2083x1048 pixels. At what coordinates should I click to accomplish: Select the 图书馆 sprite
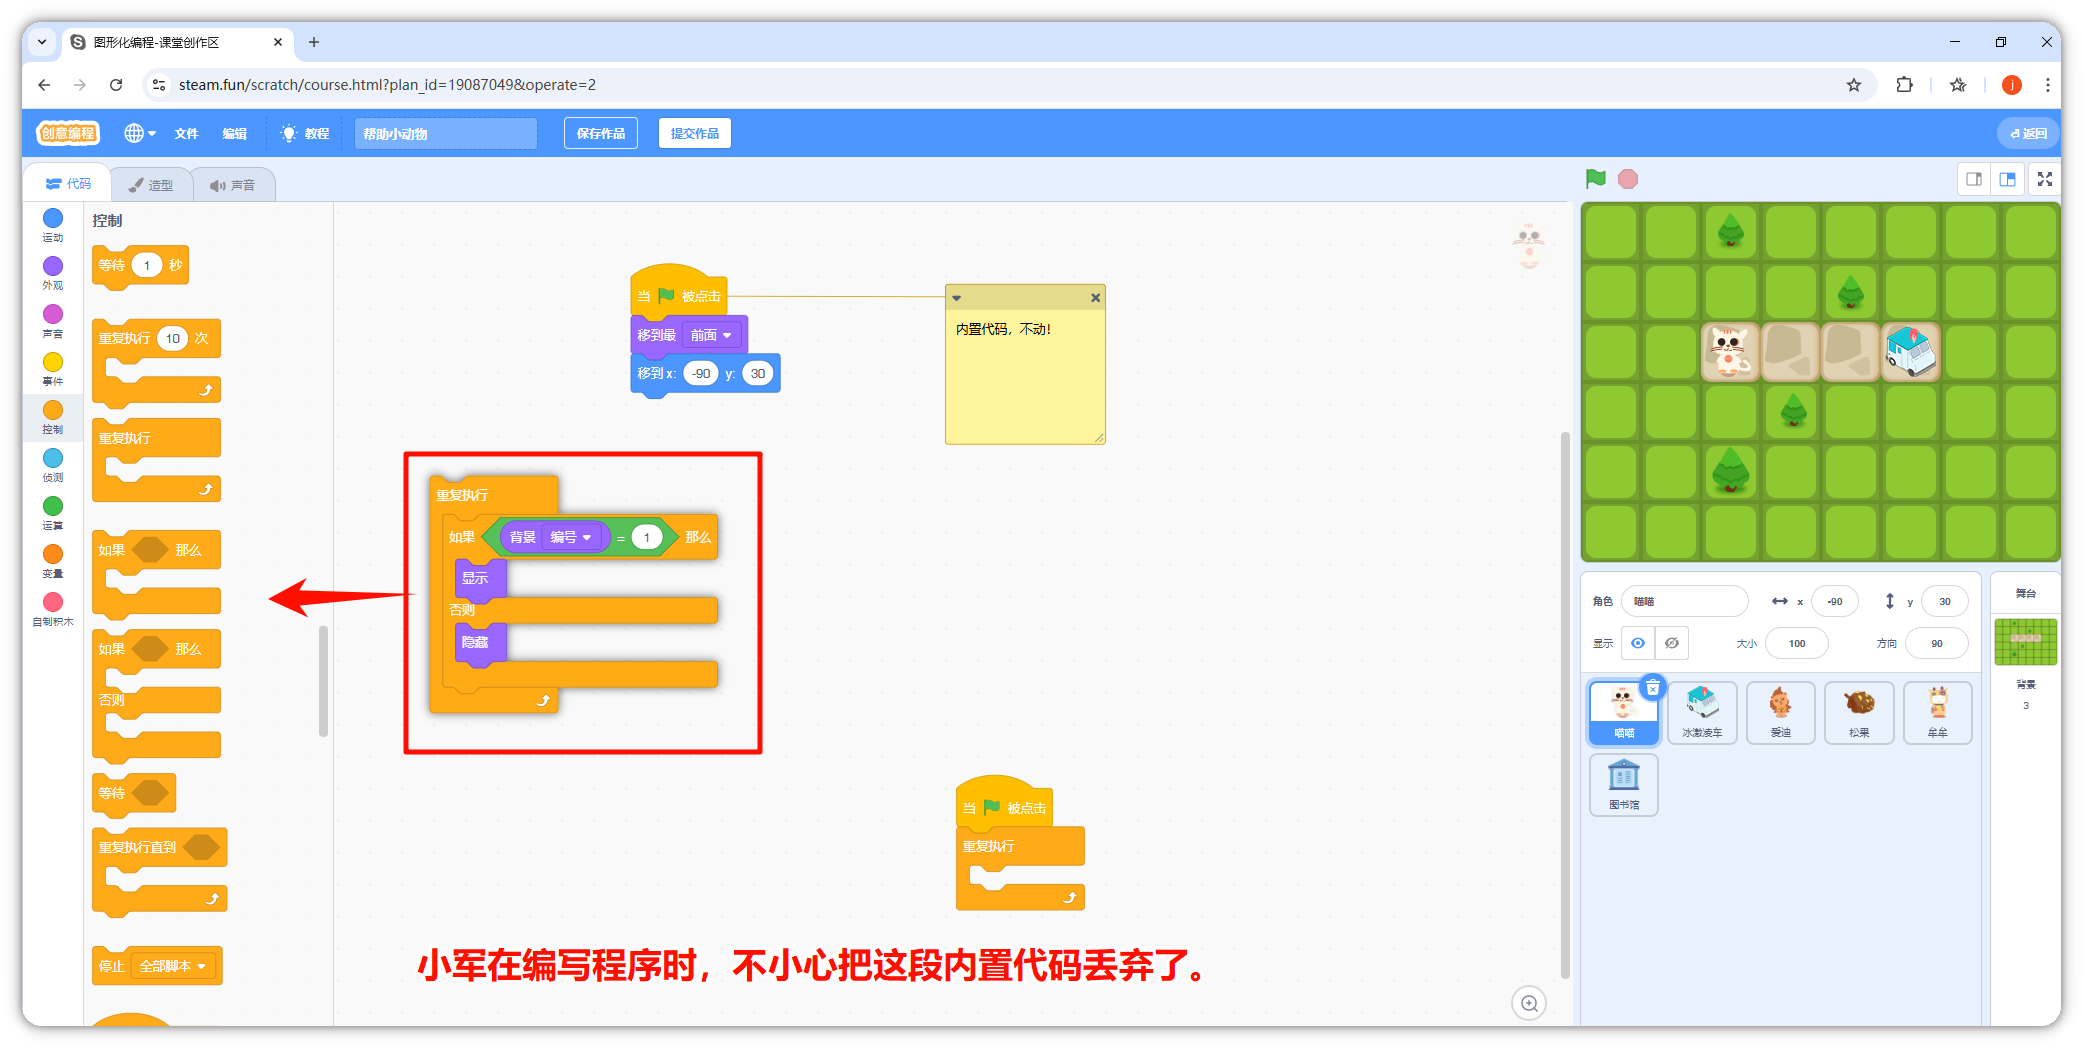coord(1623,784)
